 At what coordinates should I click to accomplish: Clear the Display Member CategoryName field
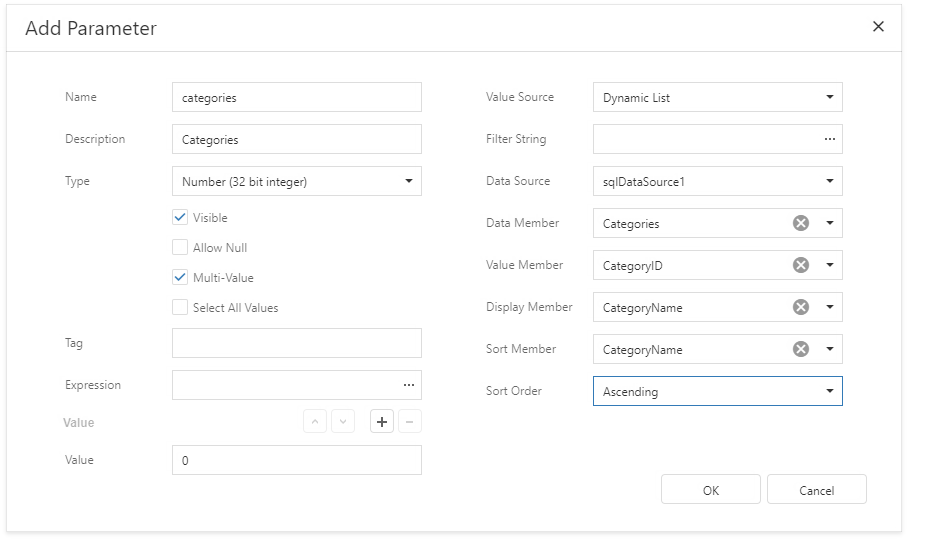coord(800,307)
